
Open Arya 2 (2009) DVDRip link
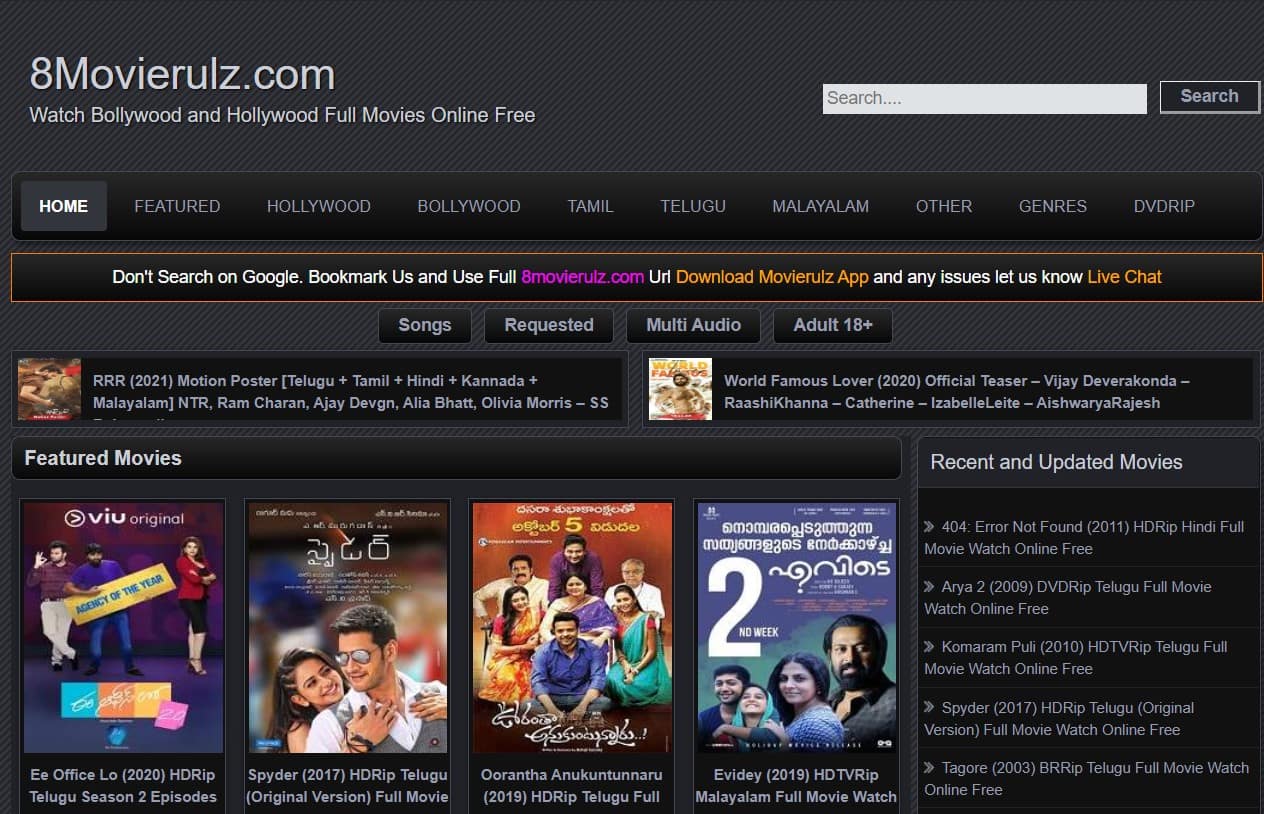point(1068,598)
